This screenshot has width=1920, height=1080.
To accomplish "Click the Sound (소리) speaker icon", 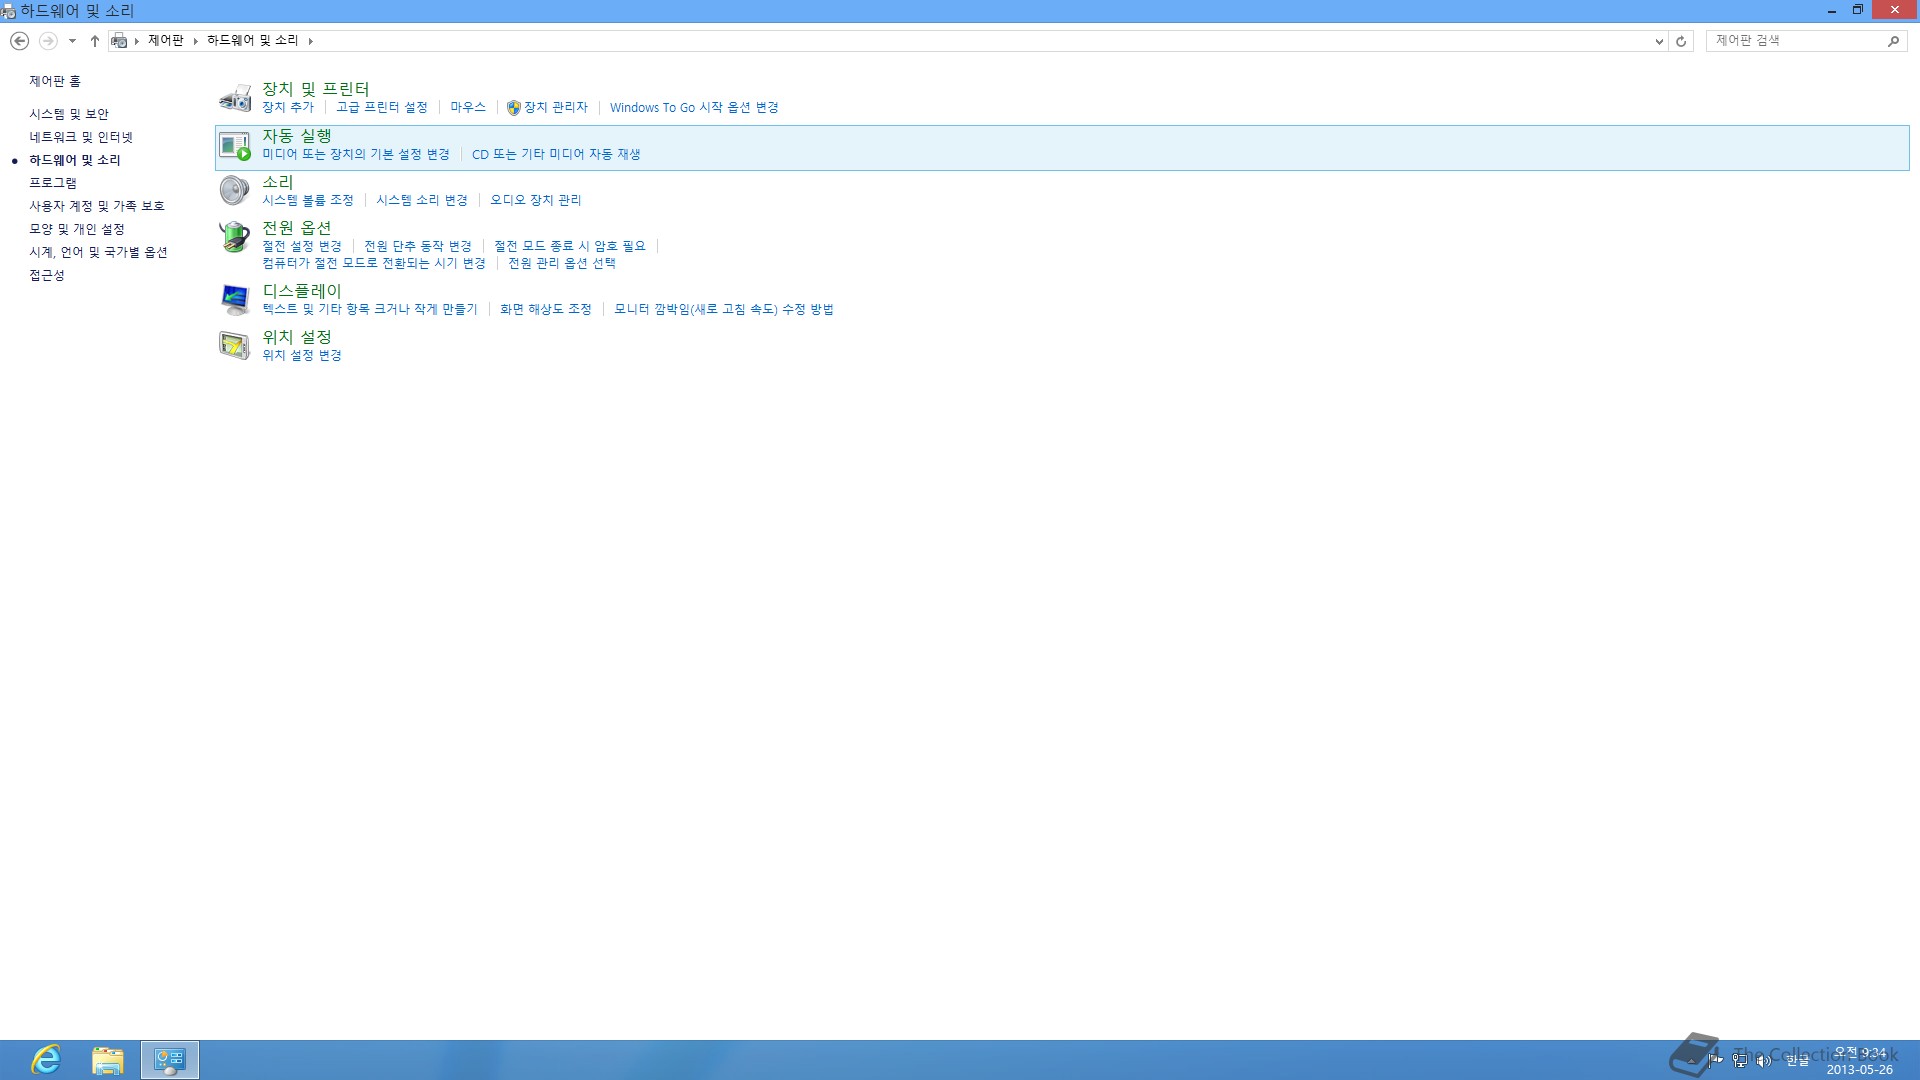I will [x=235, y=190].
